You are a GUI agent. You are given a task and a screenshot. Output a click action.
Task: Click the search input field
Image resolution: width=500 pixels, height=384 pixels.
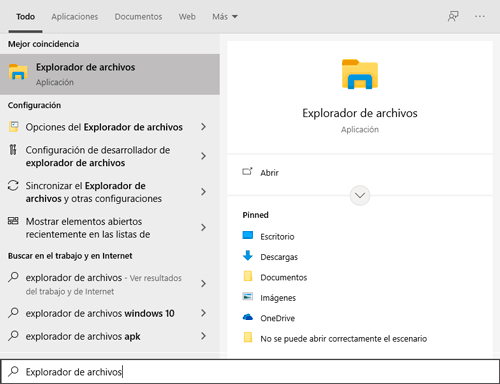[x=250, y=371]
